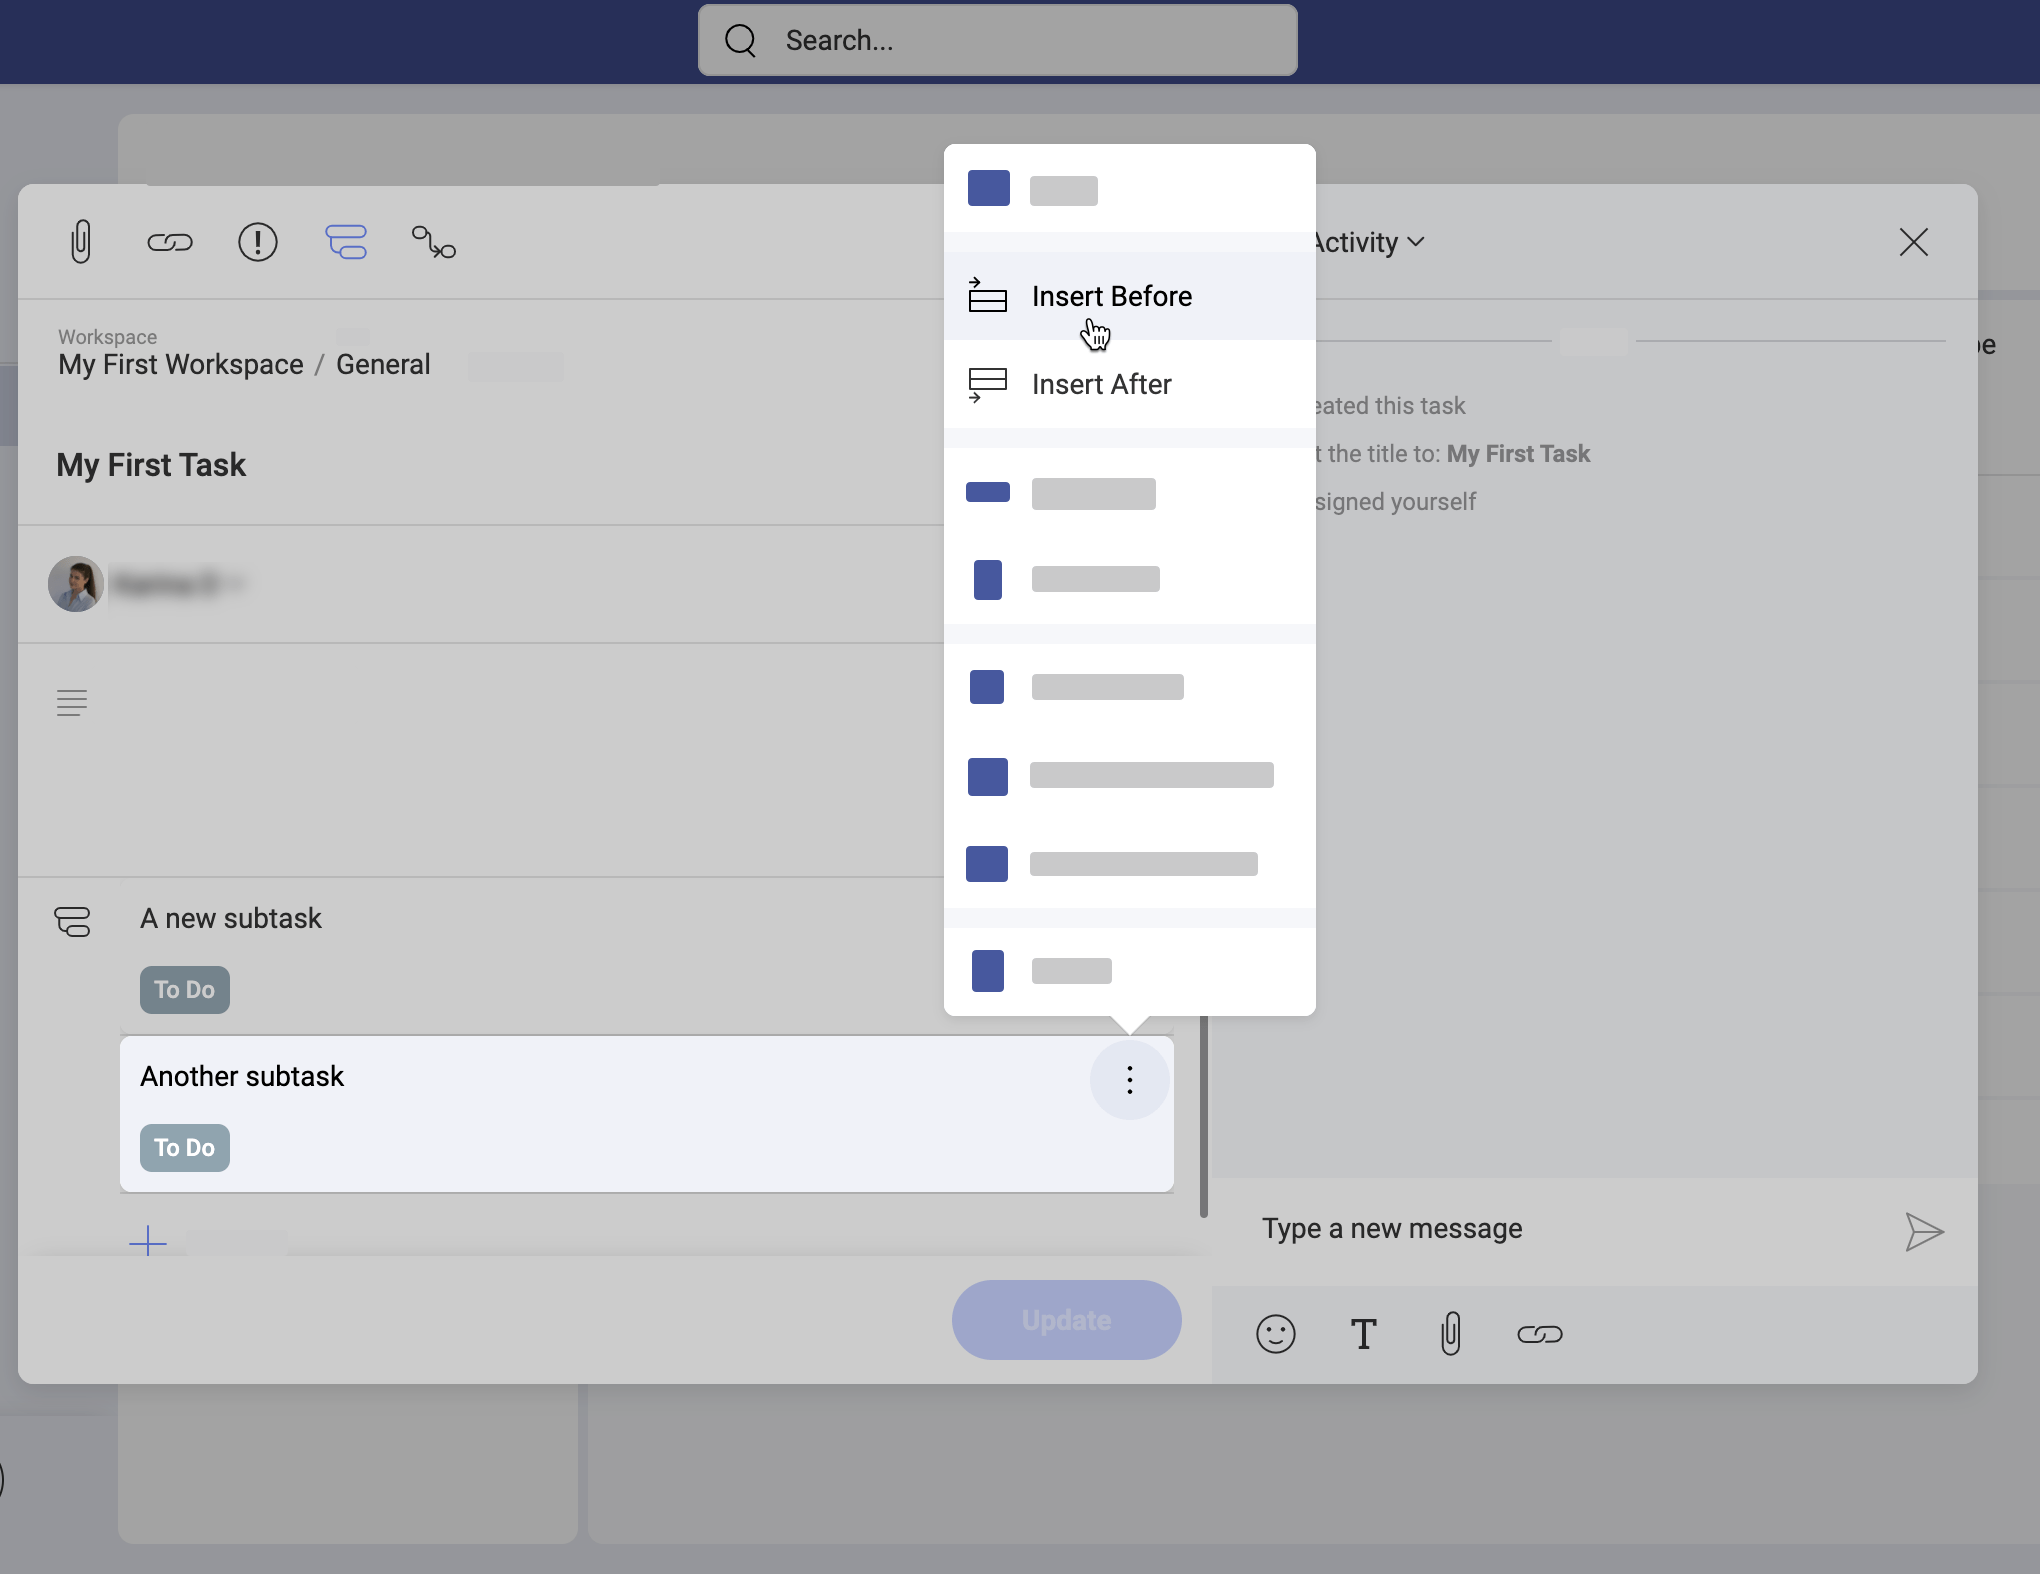Click the blue color swatch in popup header
2040x1574 pixels.
click(989, 188)
